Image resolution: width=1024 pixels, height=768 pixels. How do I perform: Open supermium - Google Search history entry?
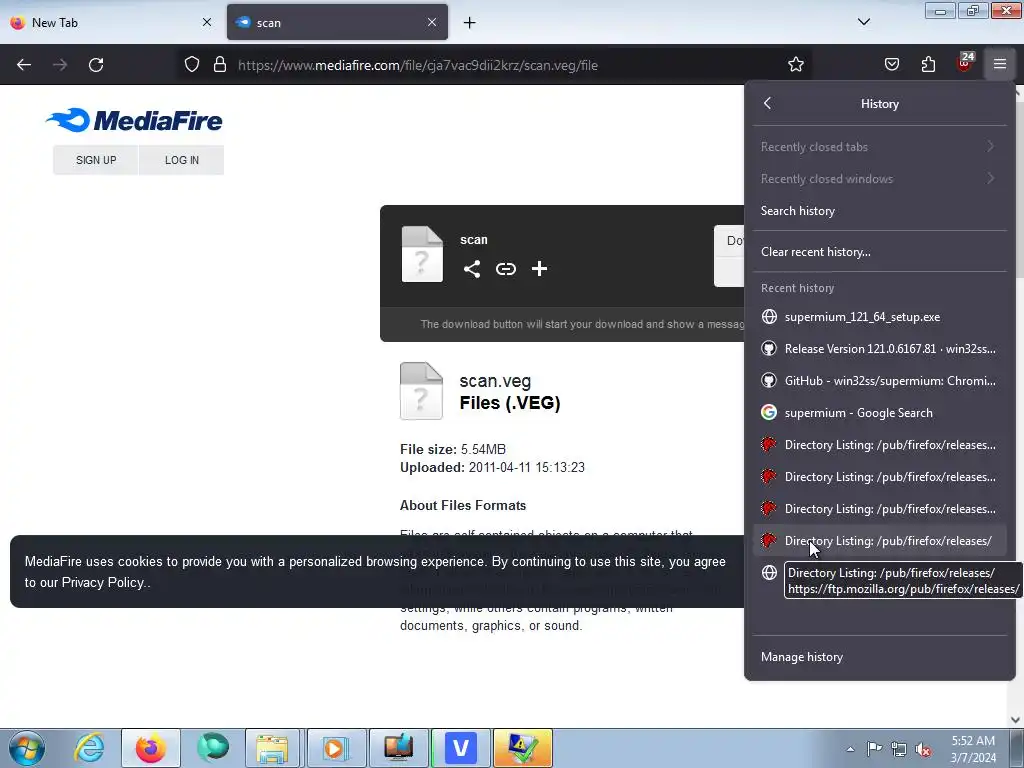click(x=879, y=413)
